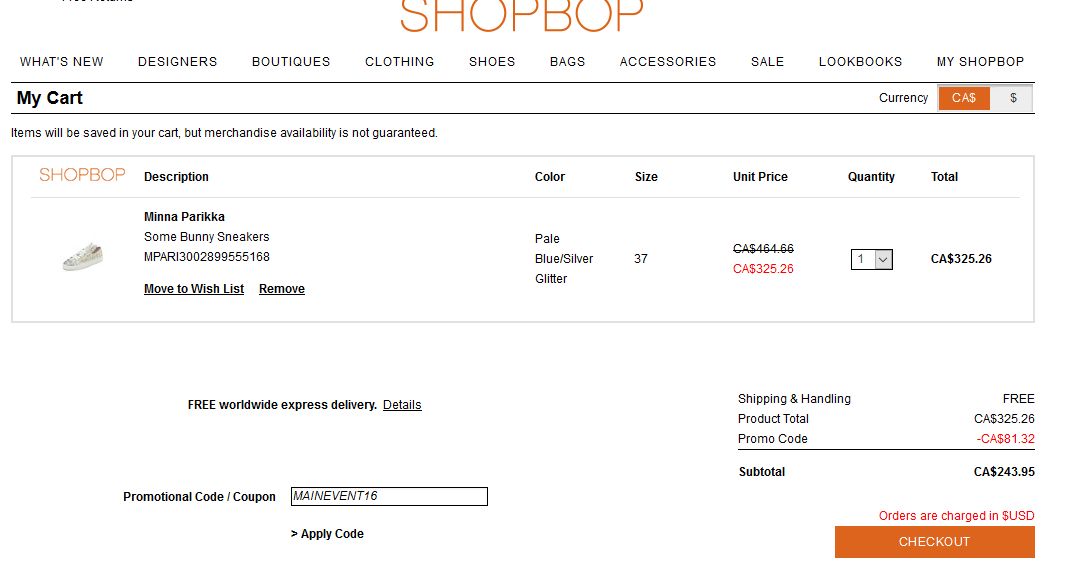Open the CLOTHING menu
This screenshot has width=1075, height=577.
(400, 62)
